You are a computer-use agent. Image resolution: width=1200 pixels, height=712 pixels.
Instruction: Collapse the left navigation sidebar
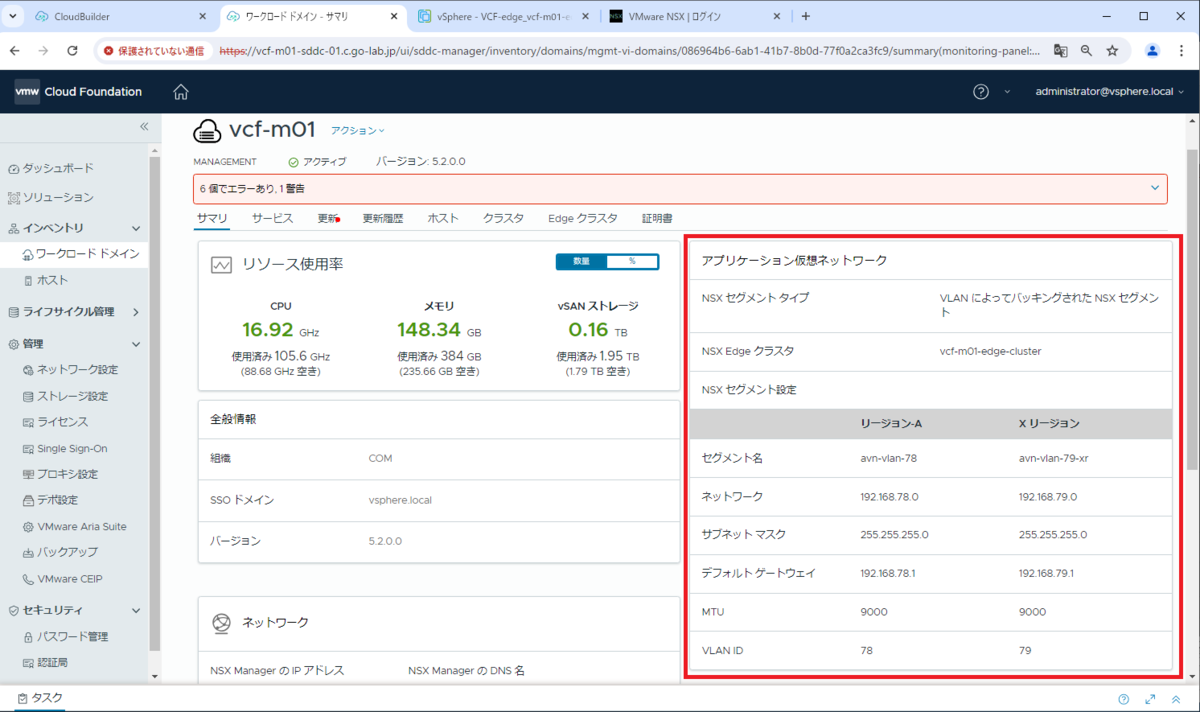coord(144,126)
